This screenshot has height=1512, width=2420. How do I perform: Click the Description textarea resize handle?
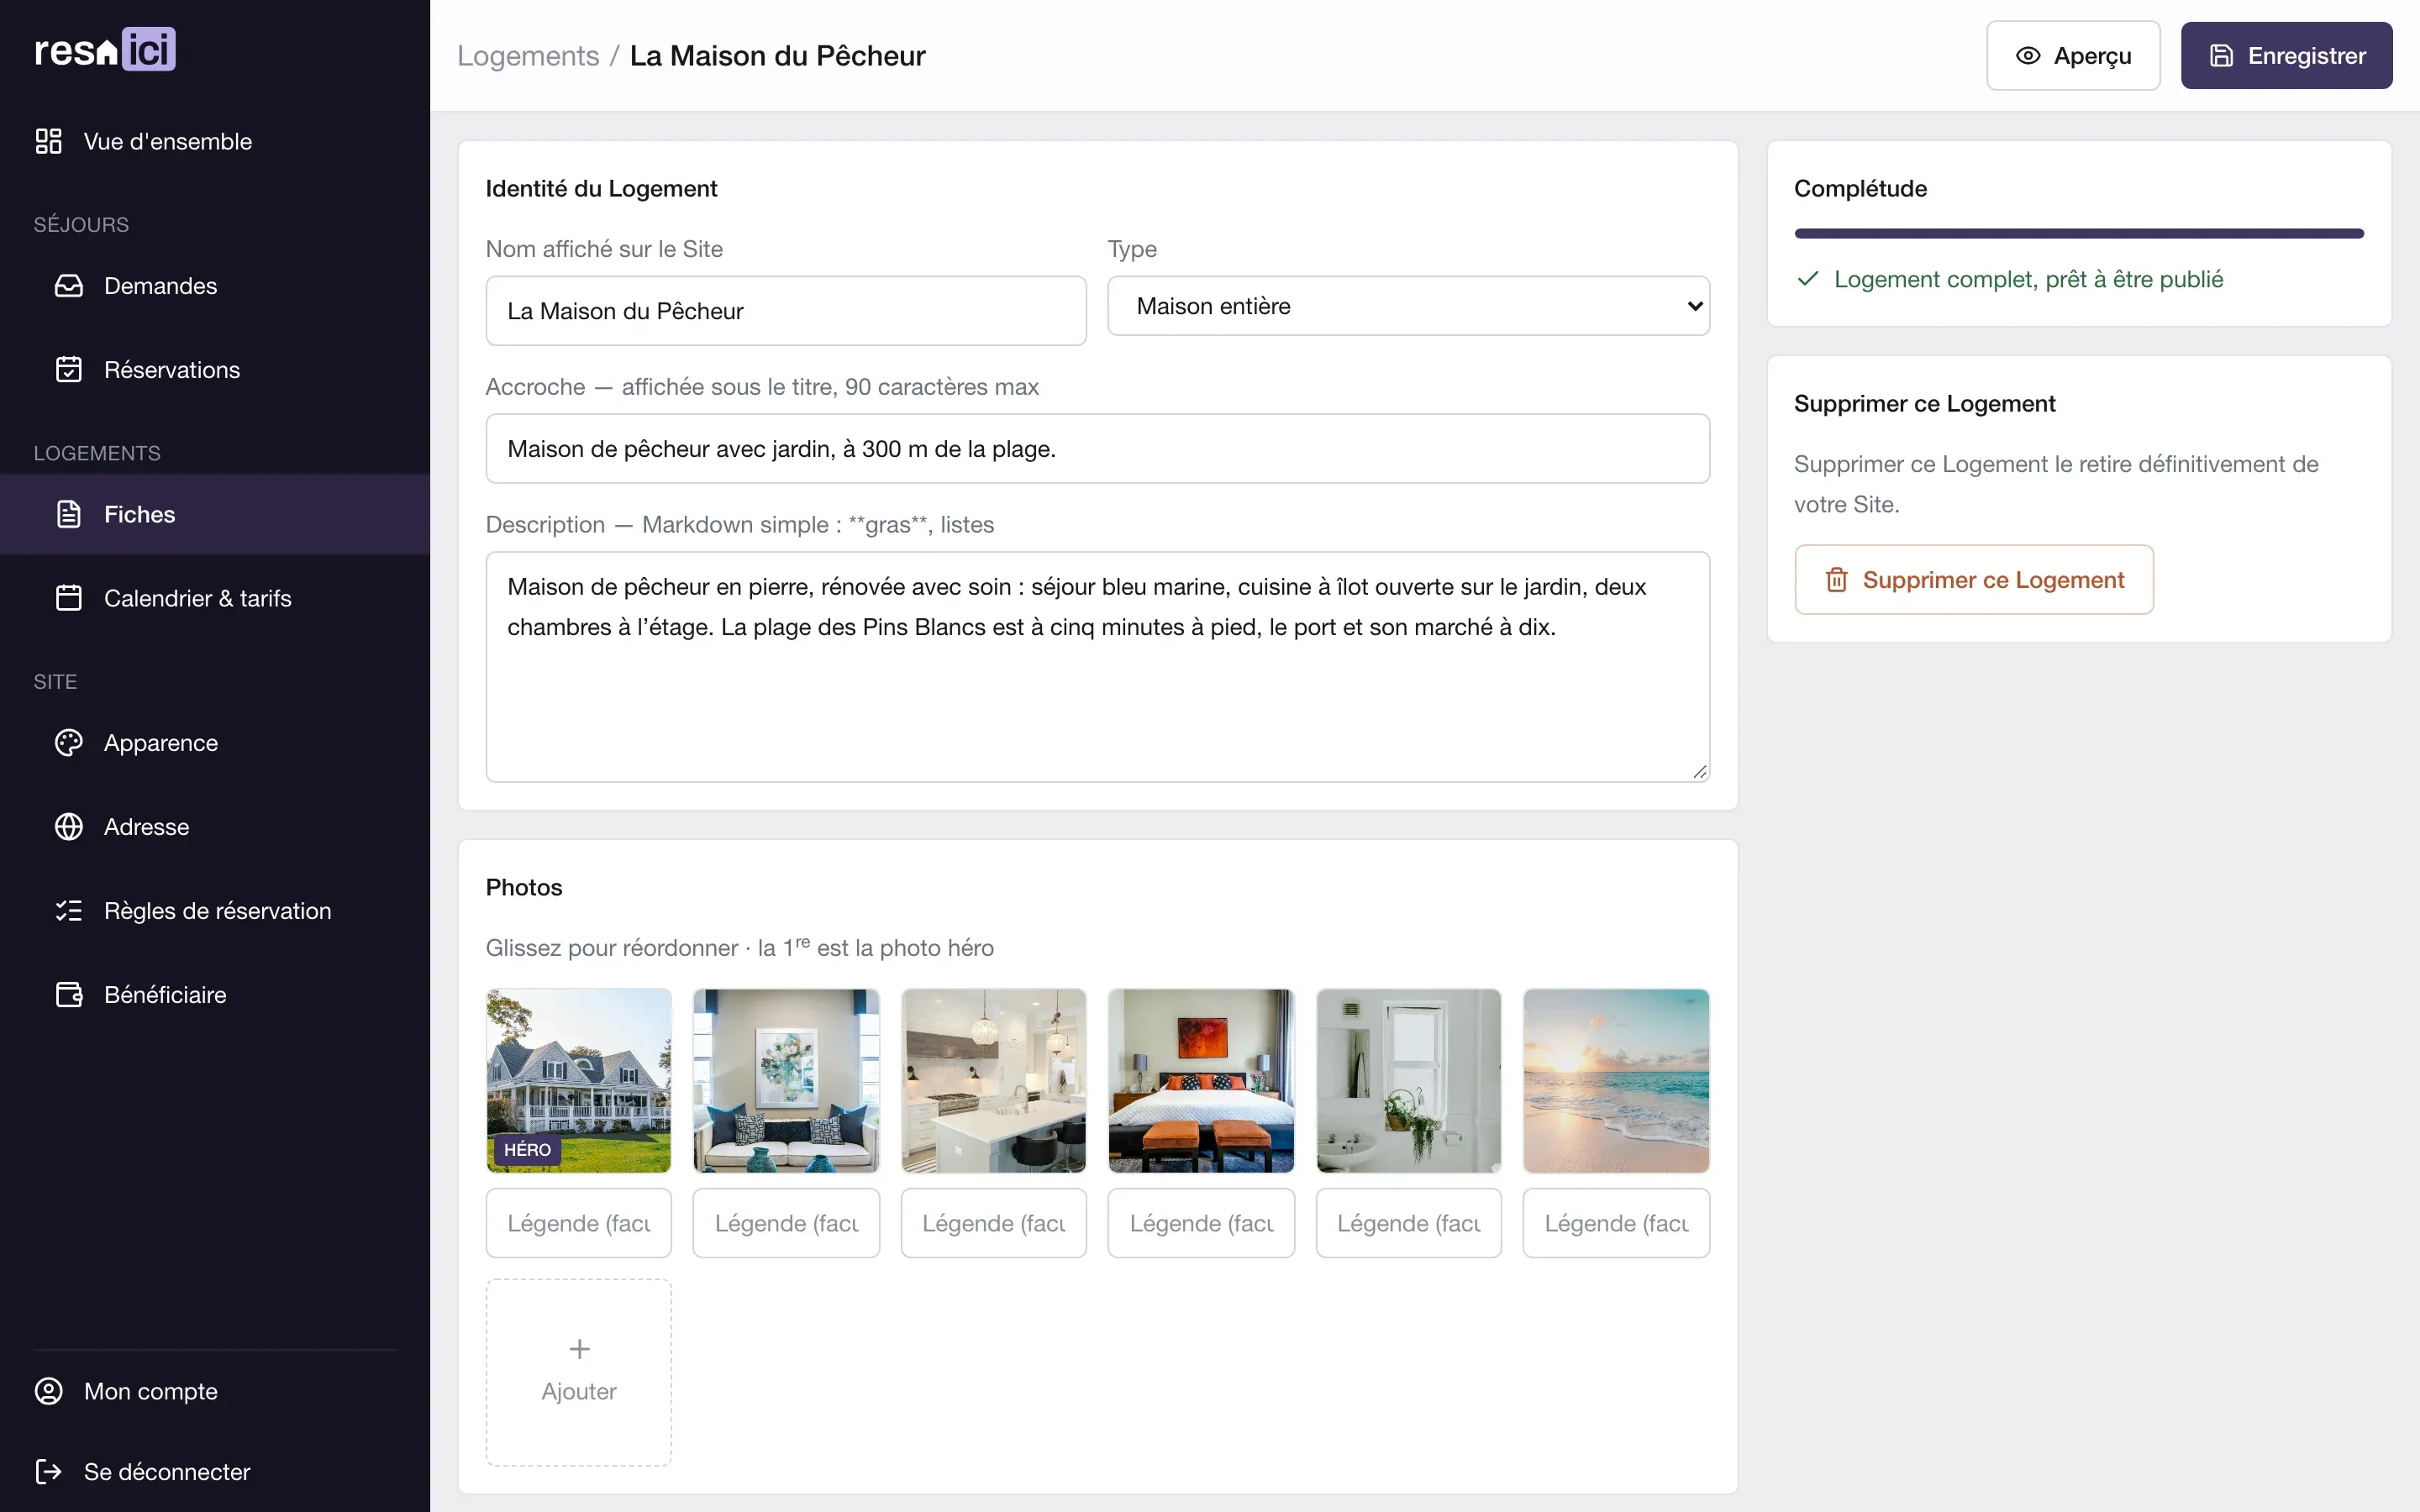pyautogui.click(x=1700, y=772)
